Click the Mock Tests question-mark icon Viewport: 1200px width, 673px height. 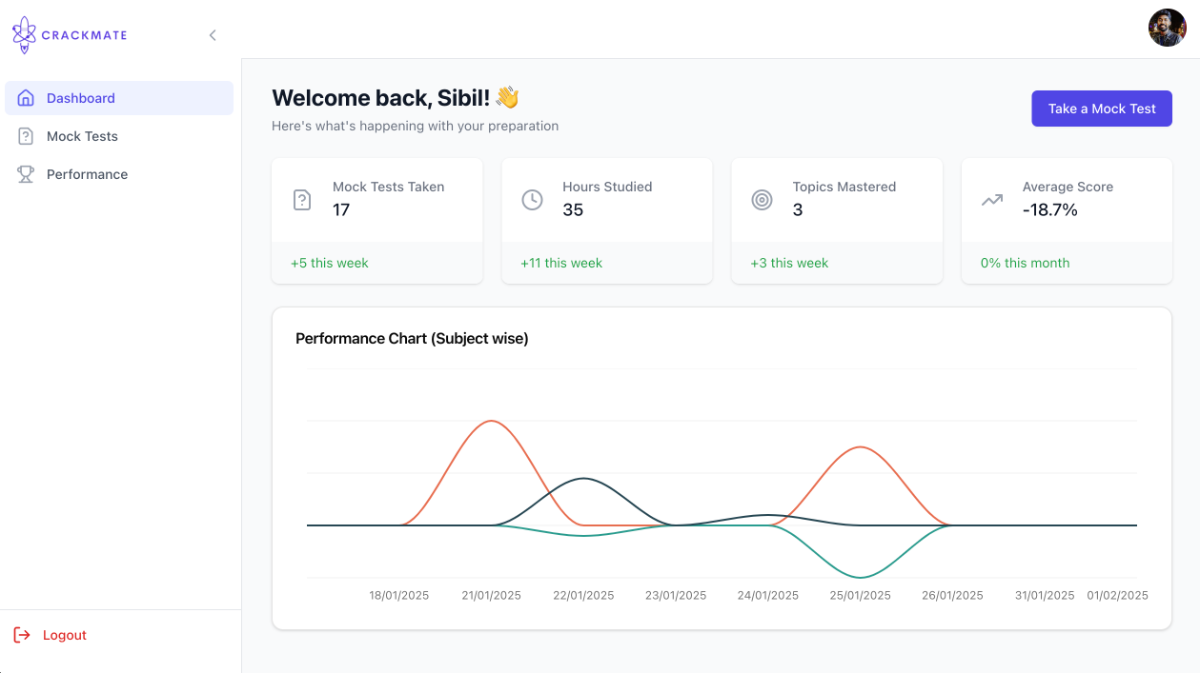click(x=26, y=136)
